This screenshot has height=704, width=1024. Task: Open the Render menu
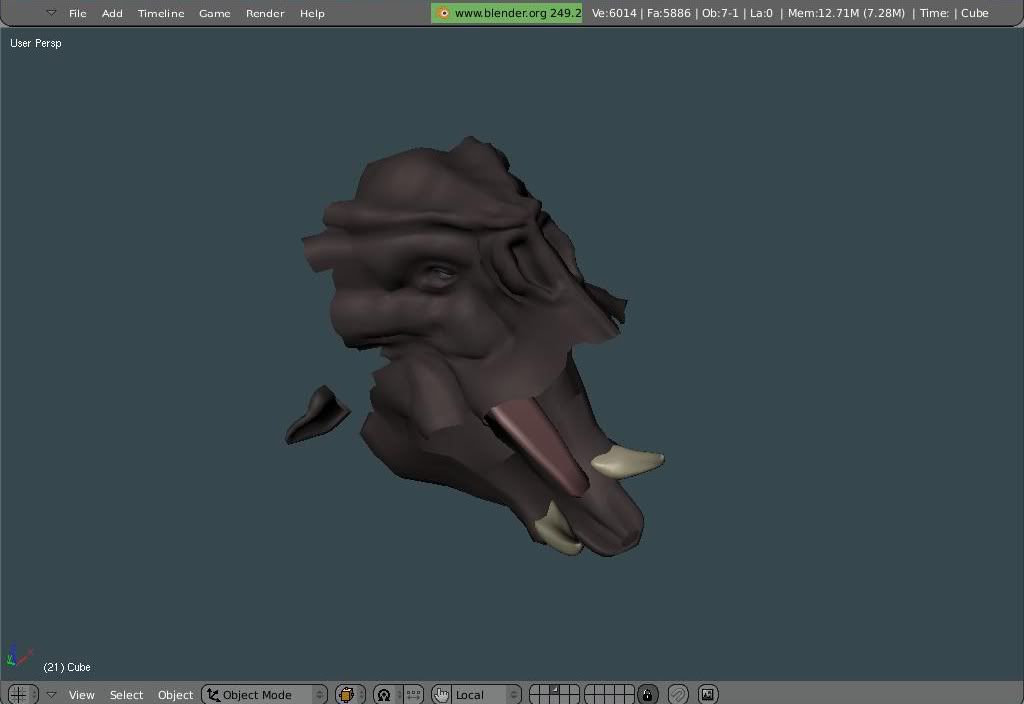tap(265, 13)
